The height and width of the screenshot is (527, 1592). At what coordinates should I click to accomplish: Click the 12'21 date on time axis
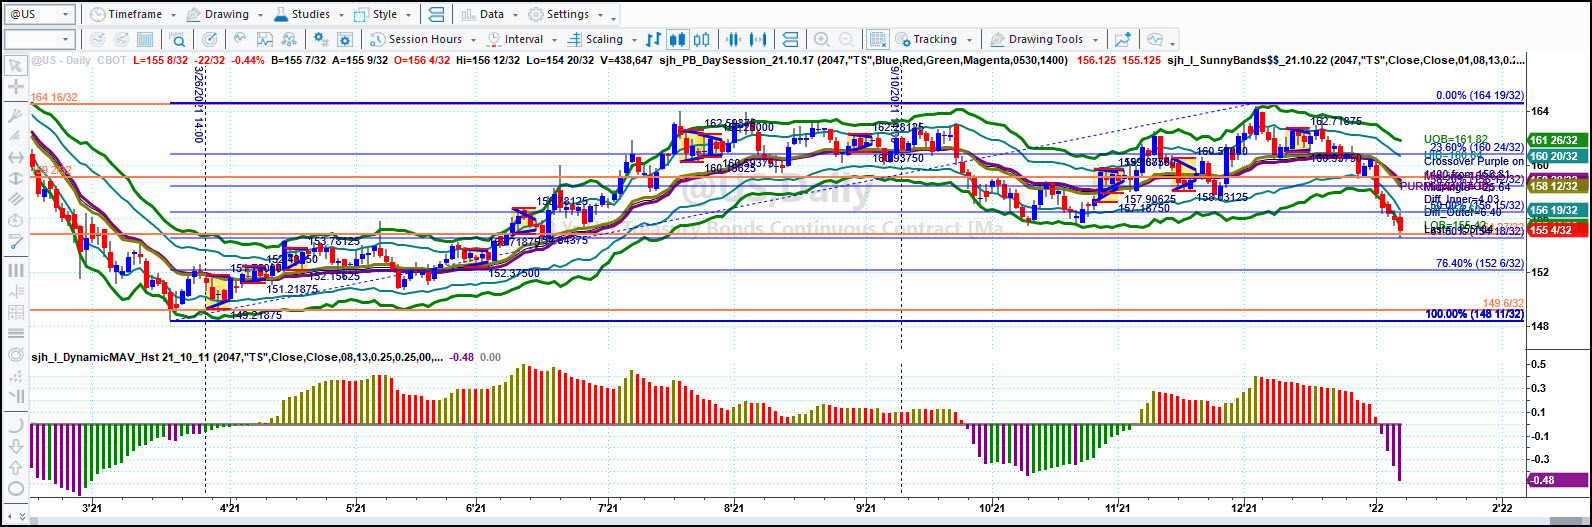pyautogui.click(x=1243, y=509)
